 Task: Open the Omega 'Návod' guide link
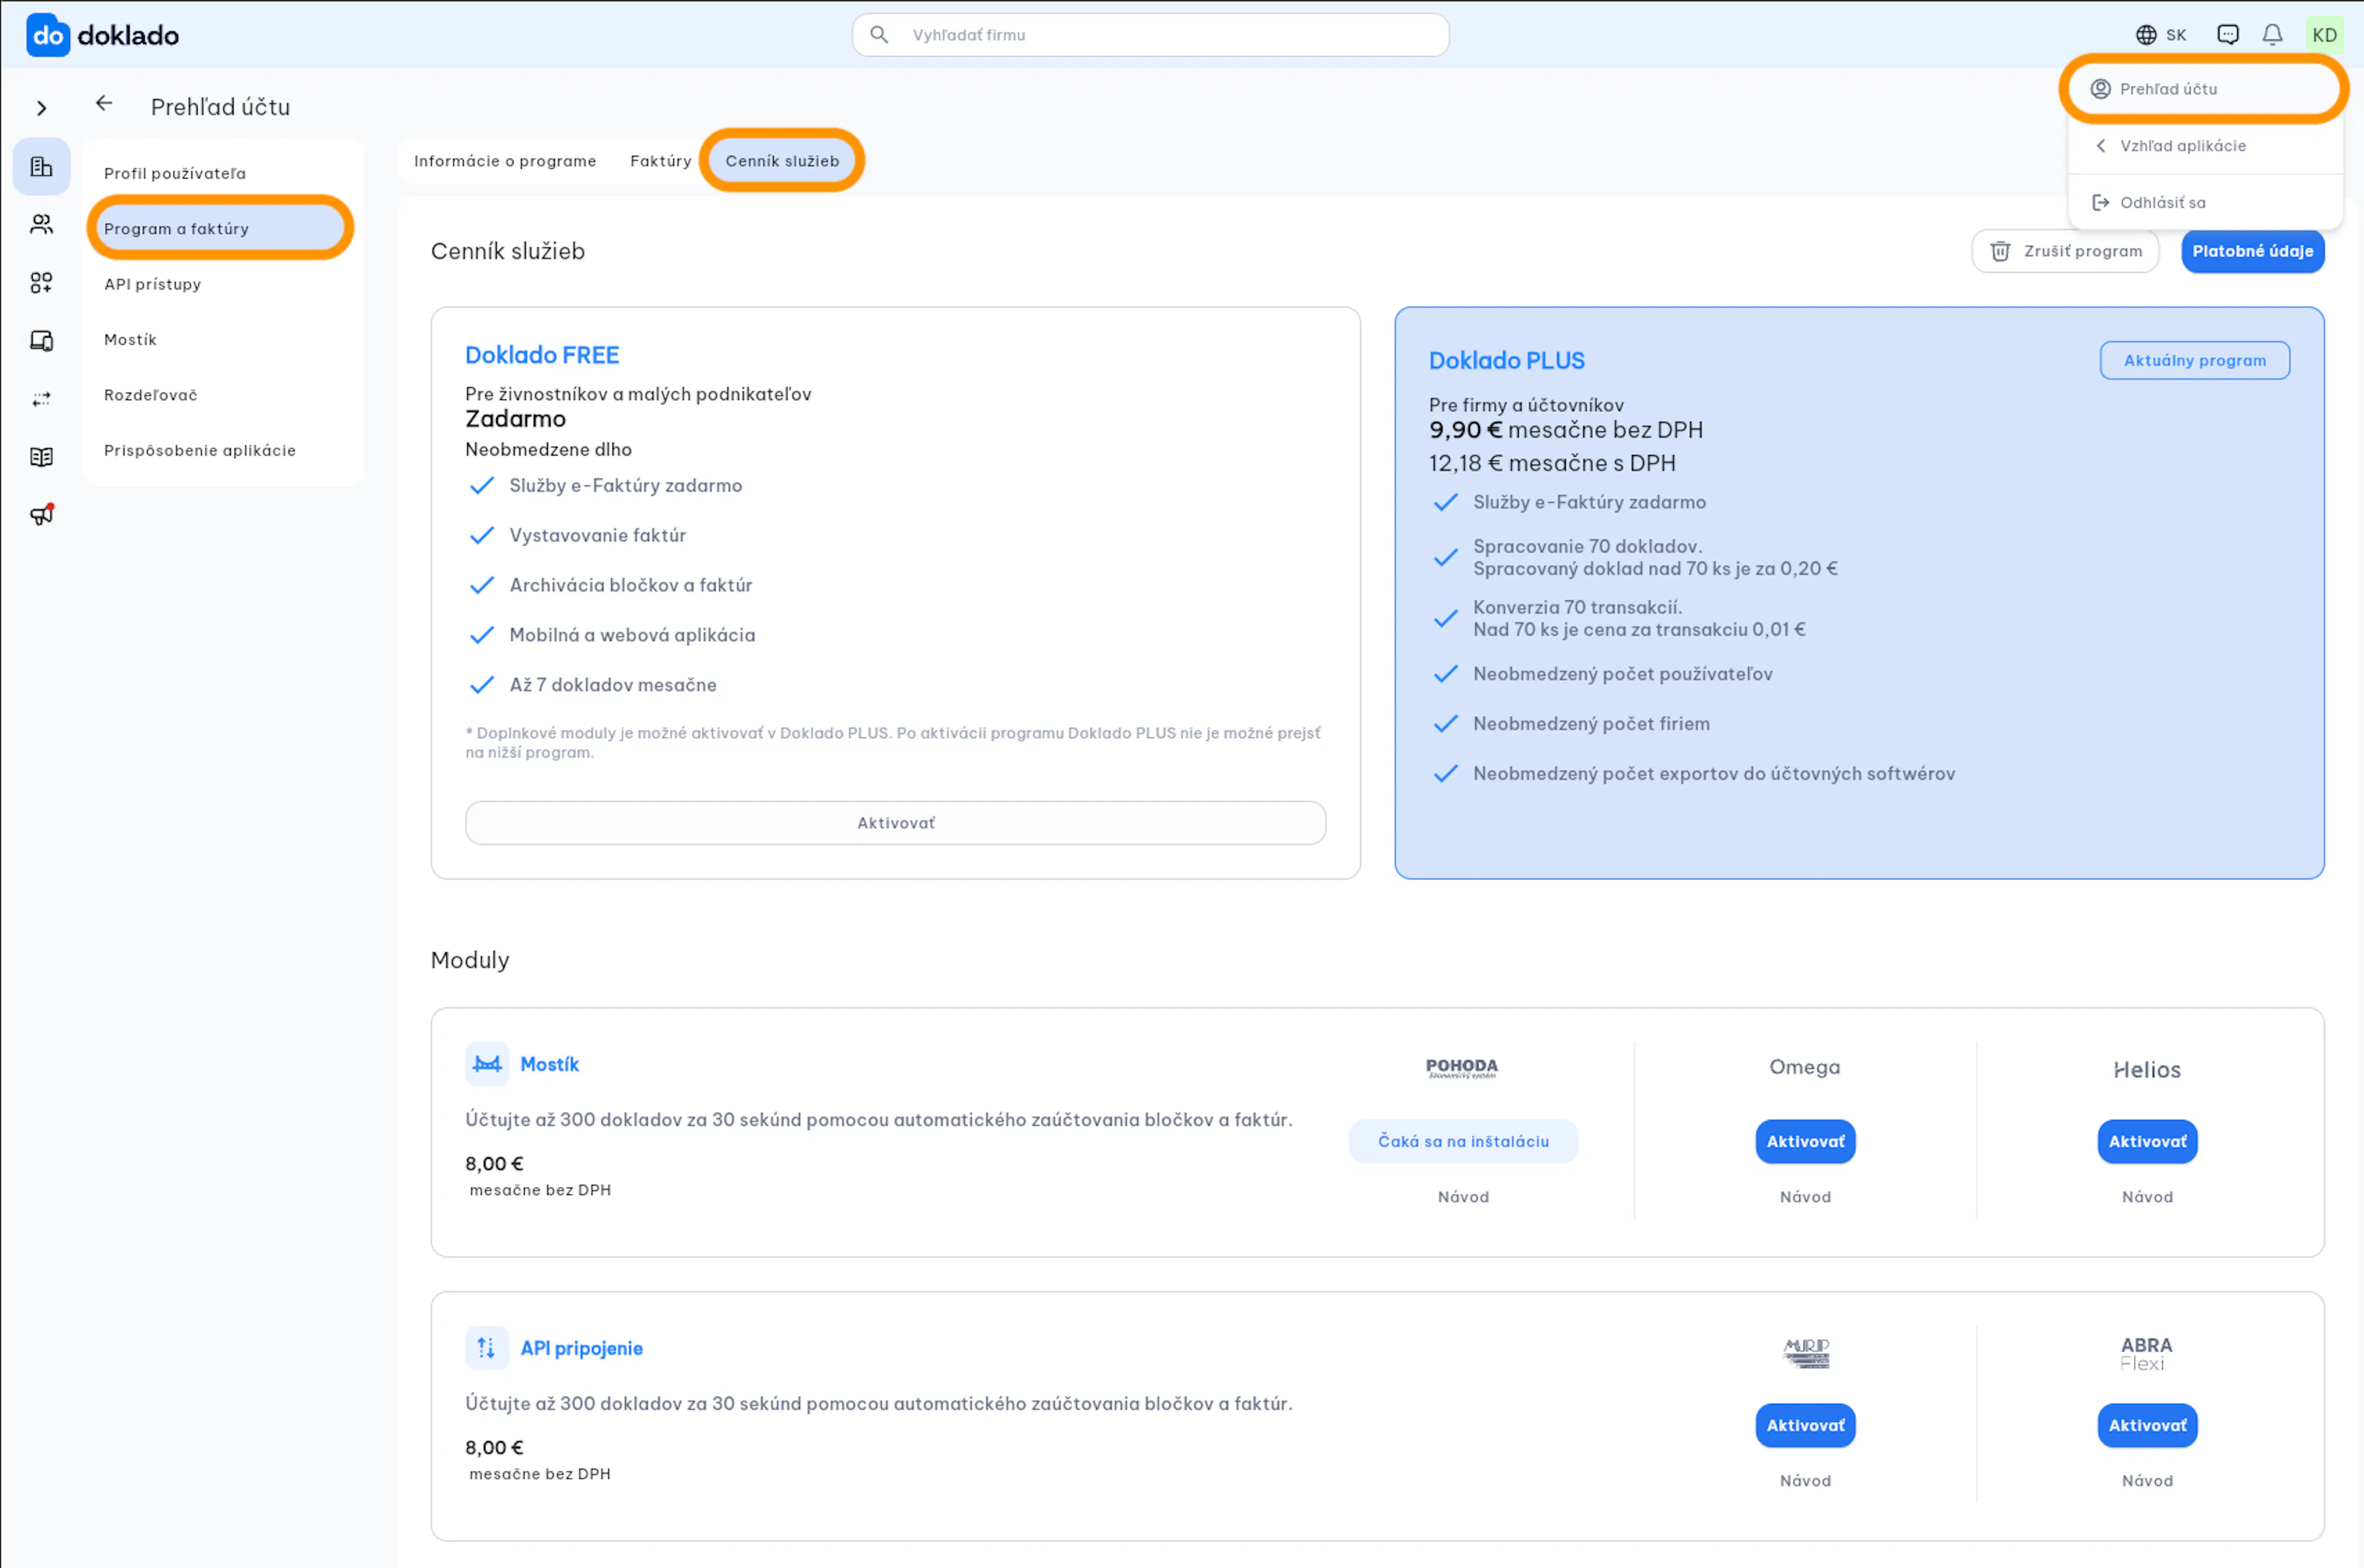click(1805, 1197)
